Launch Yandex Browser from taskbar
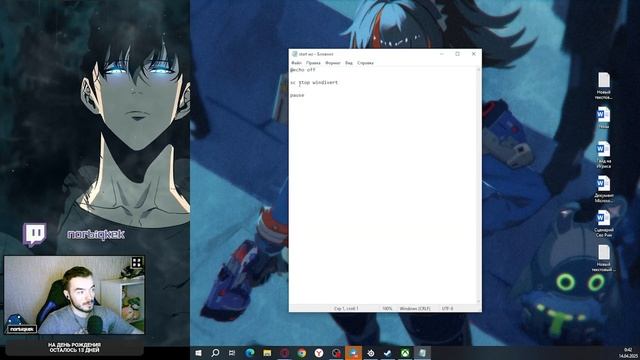Viewport: 640px width, 360px height. [319, 353]
